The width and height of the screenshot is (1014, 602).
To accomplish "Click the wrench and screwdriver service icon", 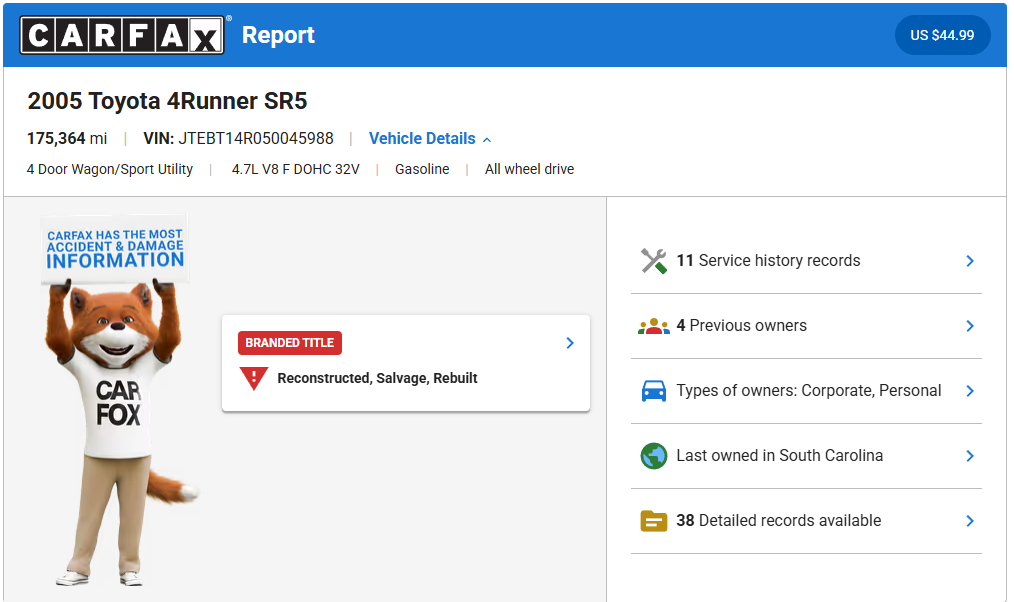I will [653, 261].
